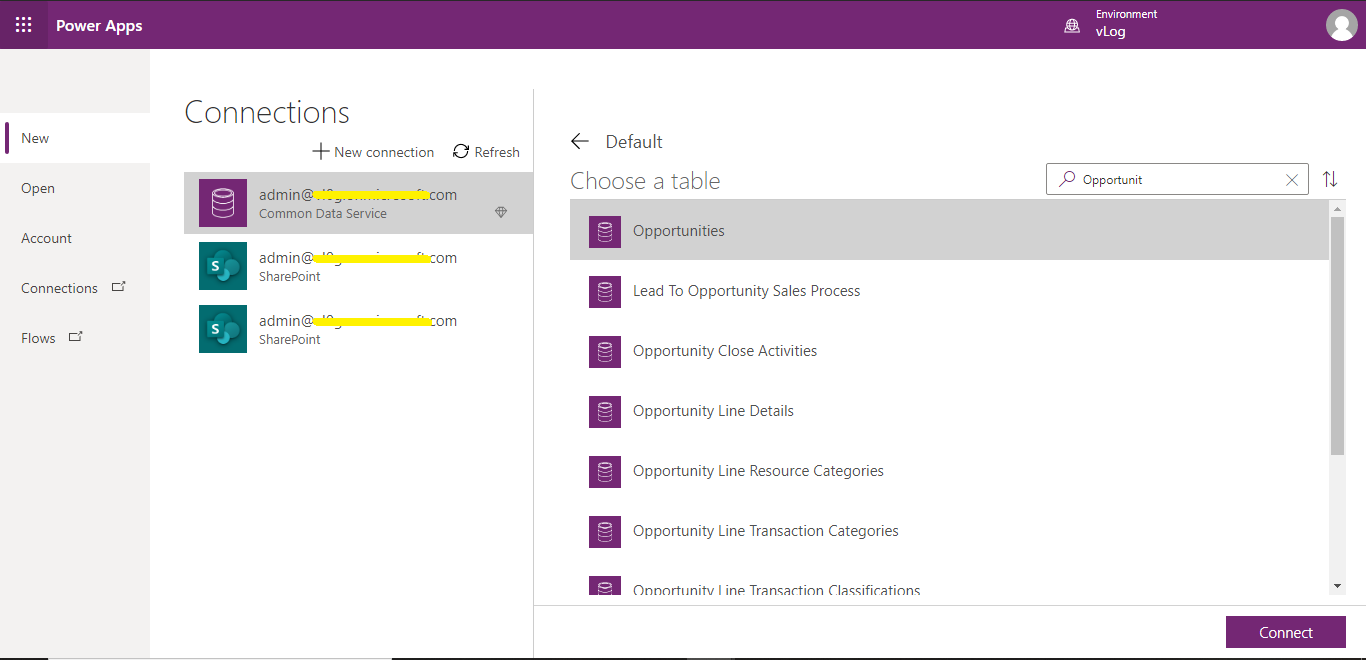Open the user account avatar
This screenshot has height=660, width=1366.
tap(1341, 25)
